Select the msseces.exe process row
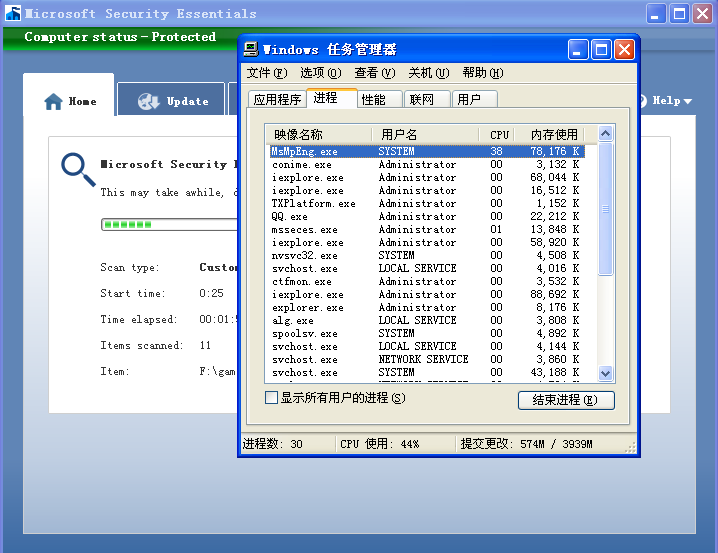This screenshot has width=718, height=553. pyautogui.click(x=427, y=229)
